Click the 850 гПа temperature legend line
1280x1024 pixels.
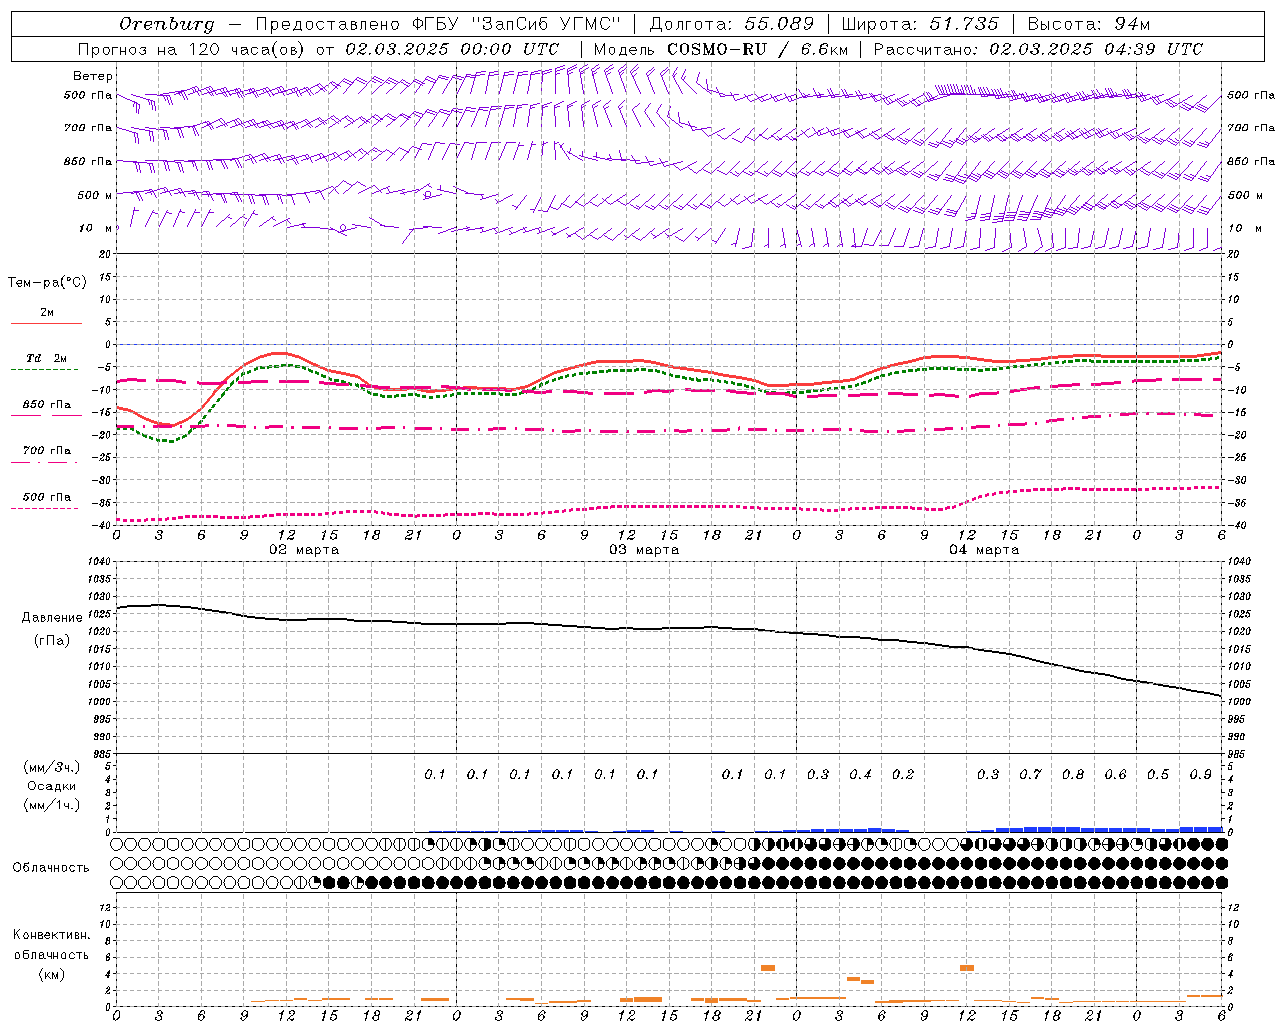(x=46, y=415)
